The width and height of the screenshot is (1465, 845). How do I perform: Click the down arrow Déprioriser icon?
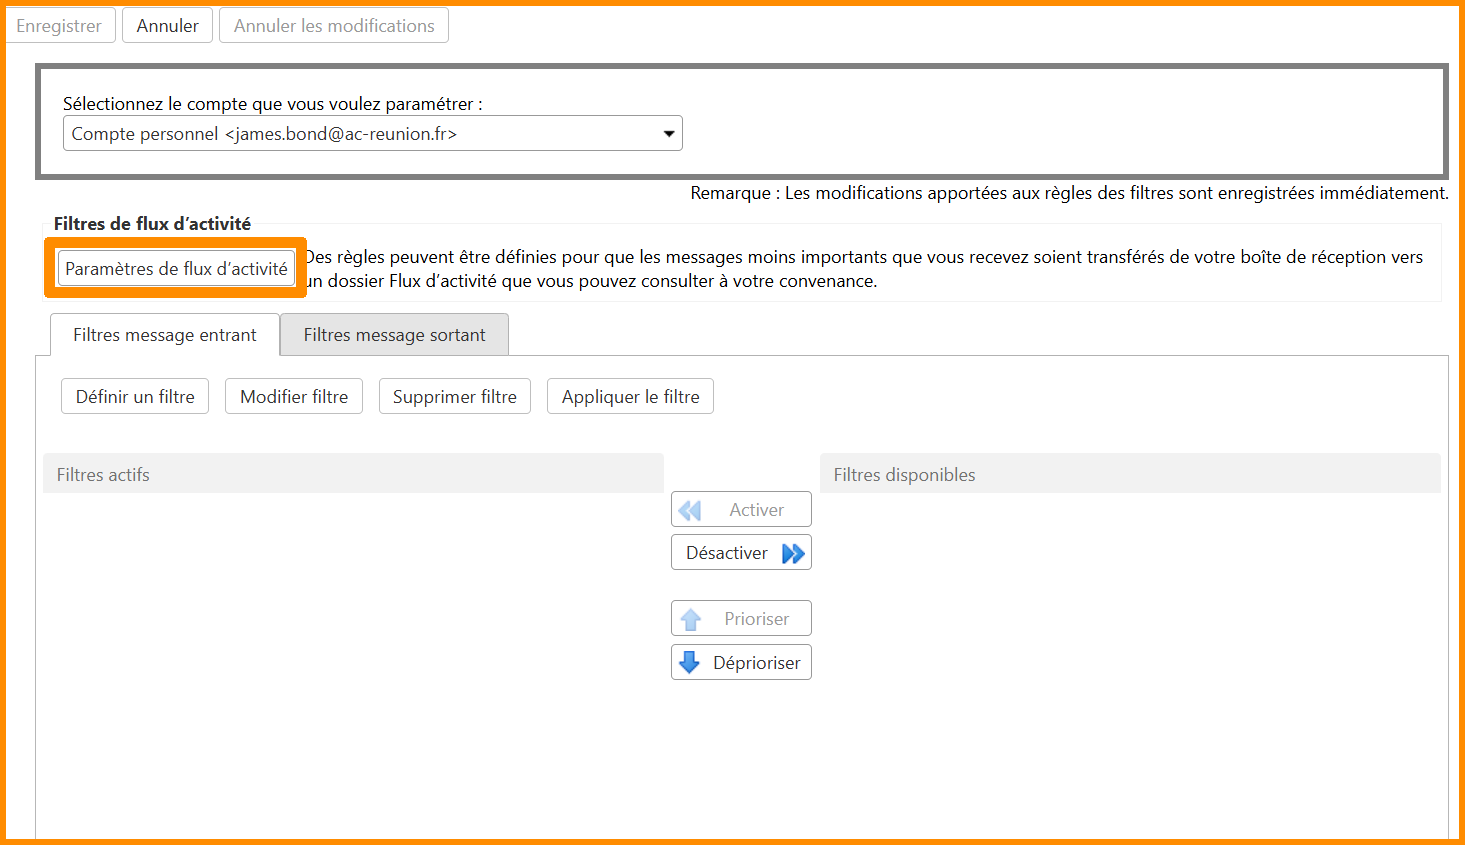click(690, 662)
